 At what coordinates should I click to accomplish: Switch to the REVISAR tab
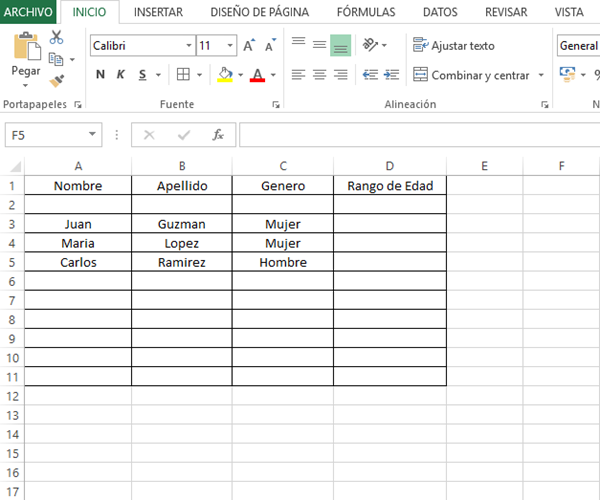pyautogui.click(x=506, y=12)
